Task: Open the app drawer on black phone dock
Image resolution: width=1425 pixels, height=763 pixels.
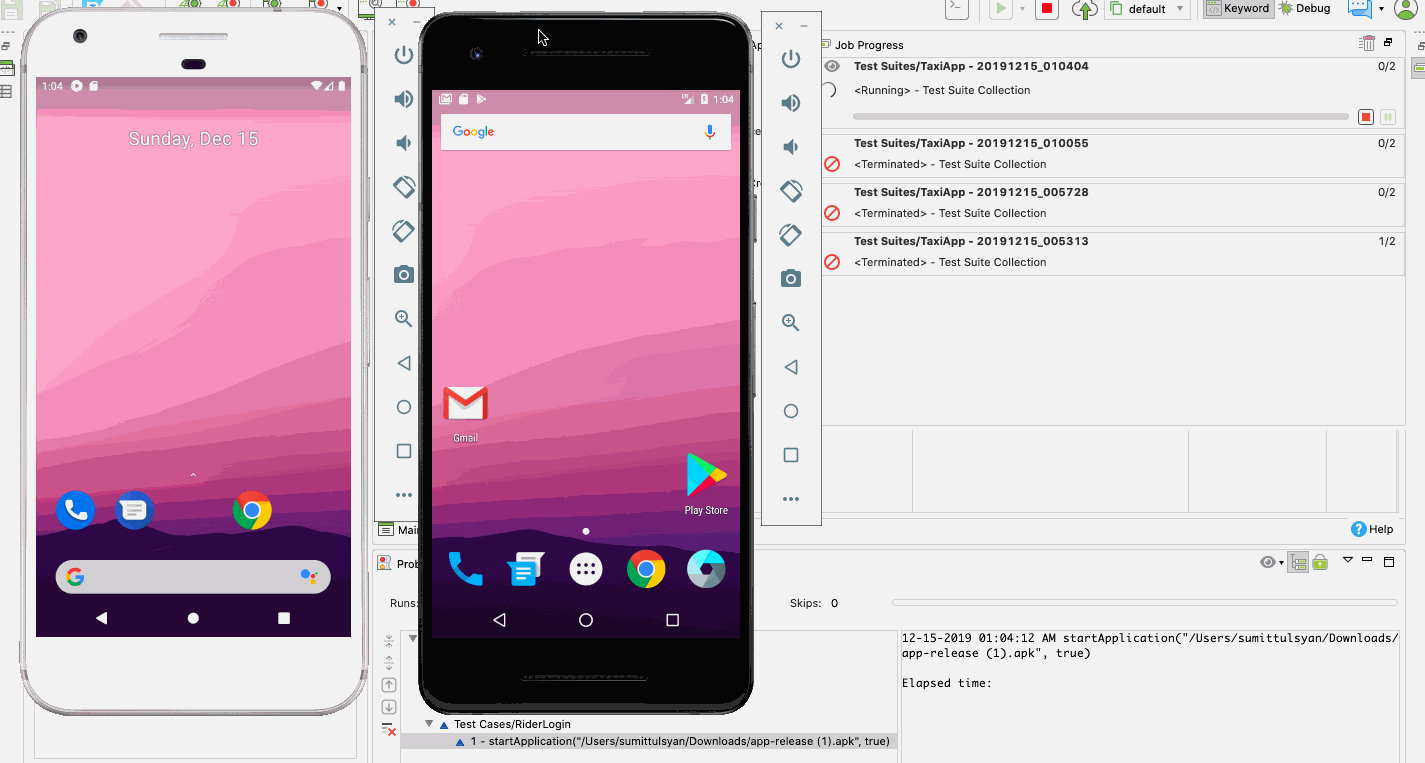Action: [586, 569]
